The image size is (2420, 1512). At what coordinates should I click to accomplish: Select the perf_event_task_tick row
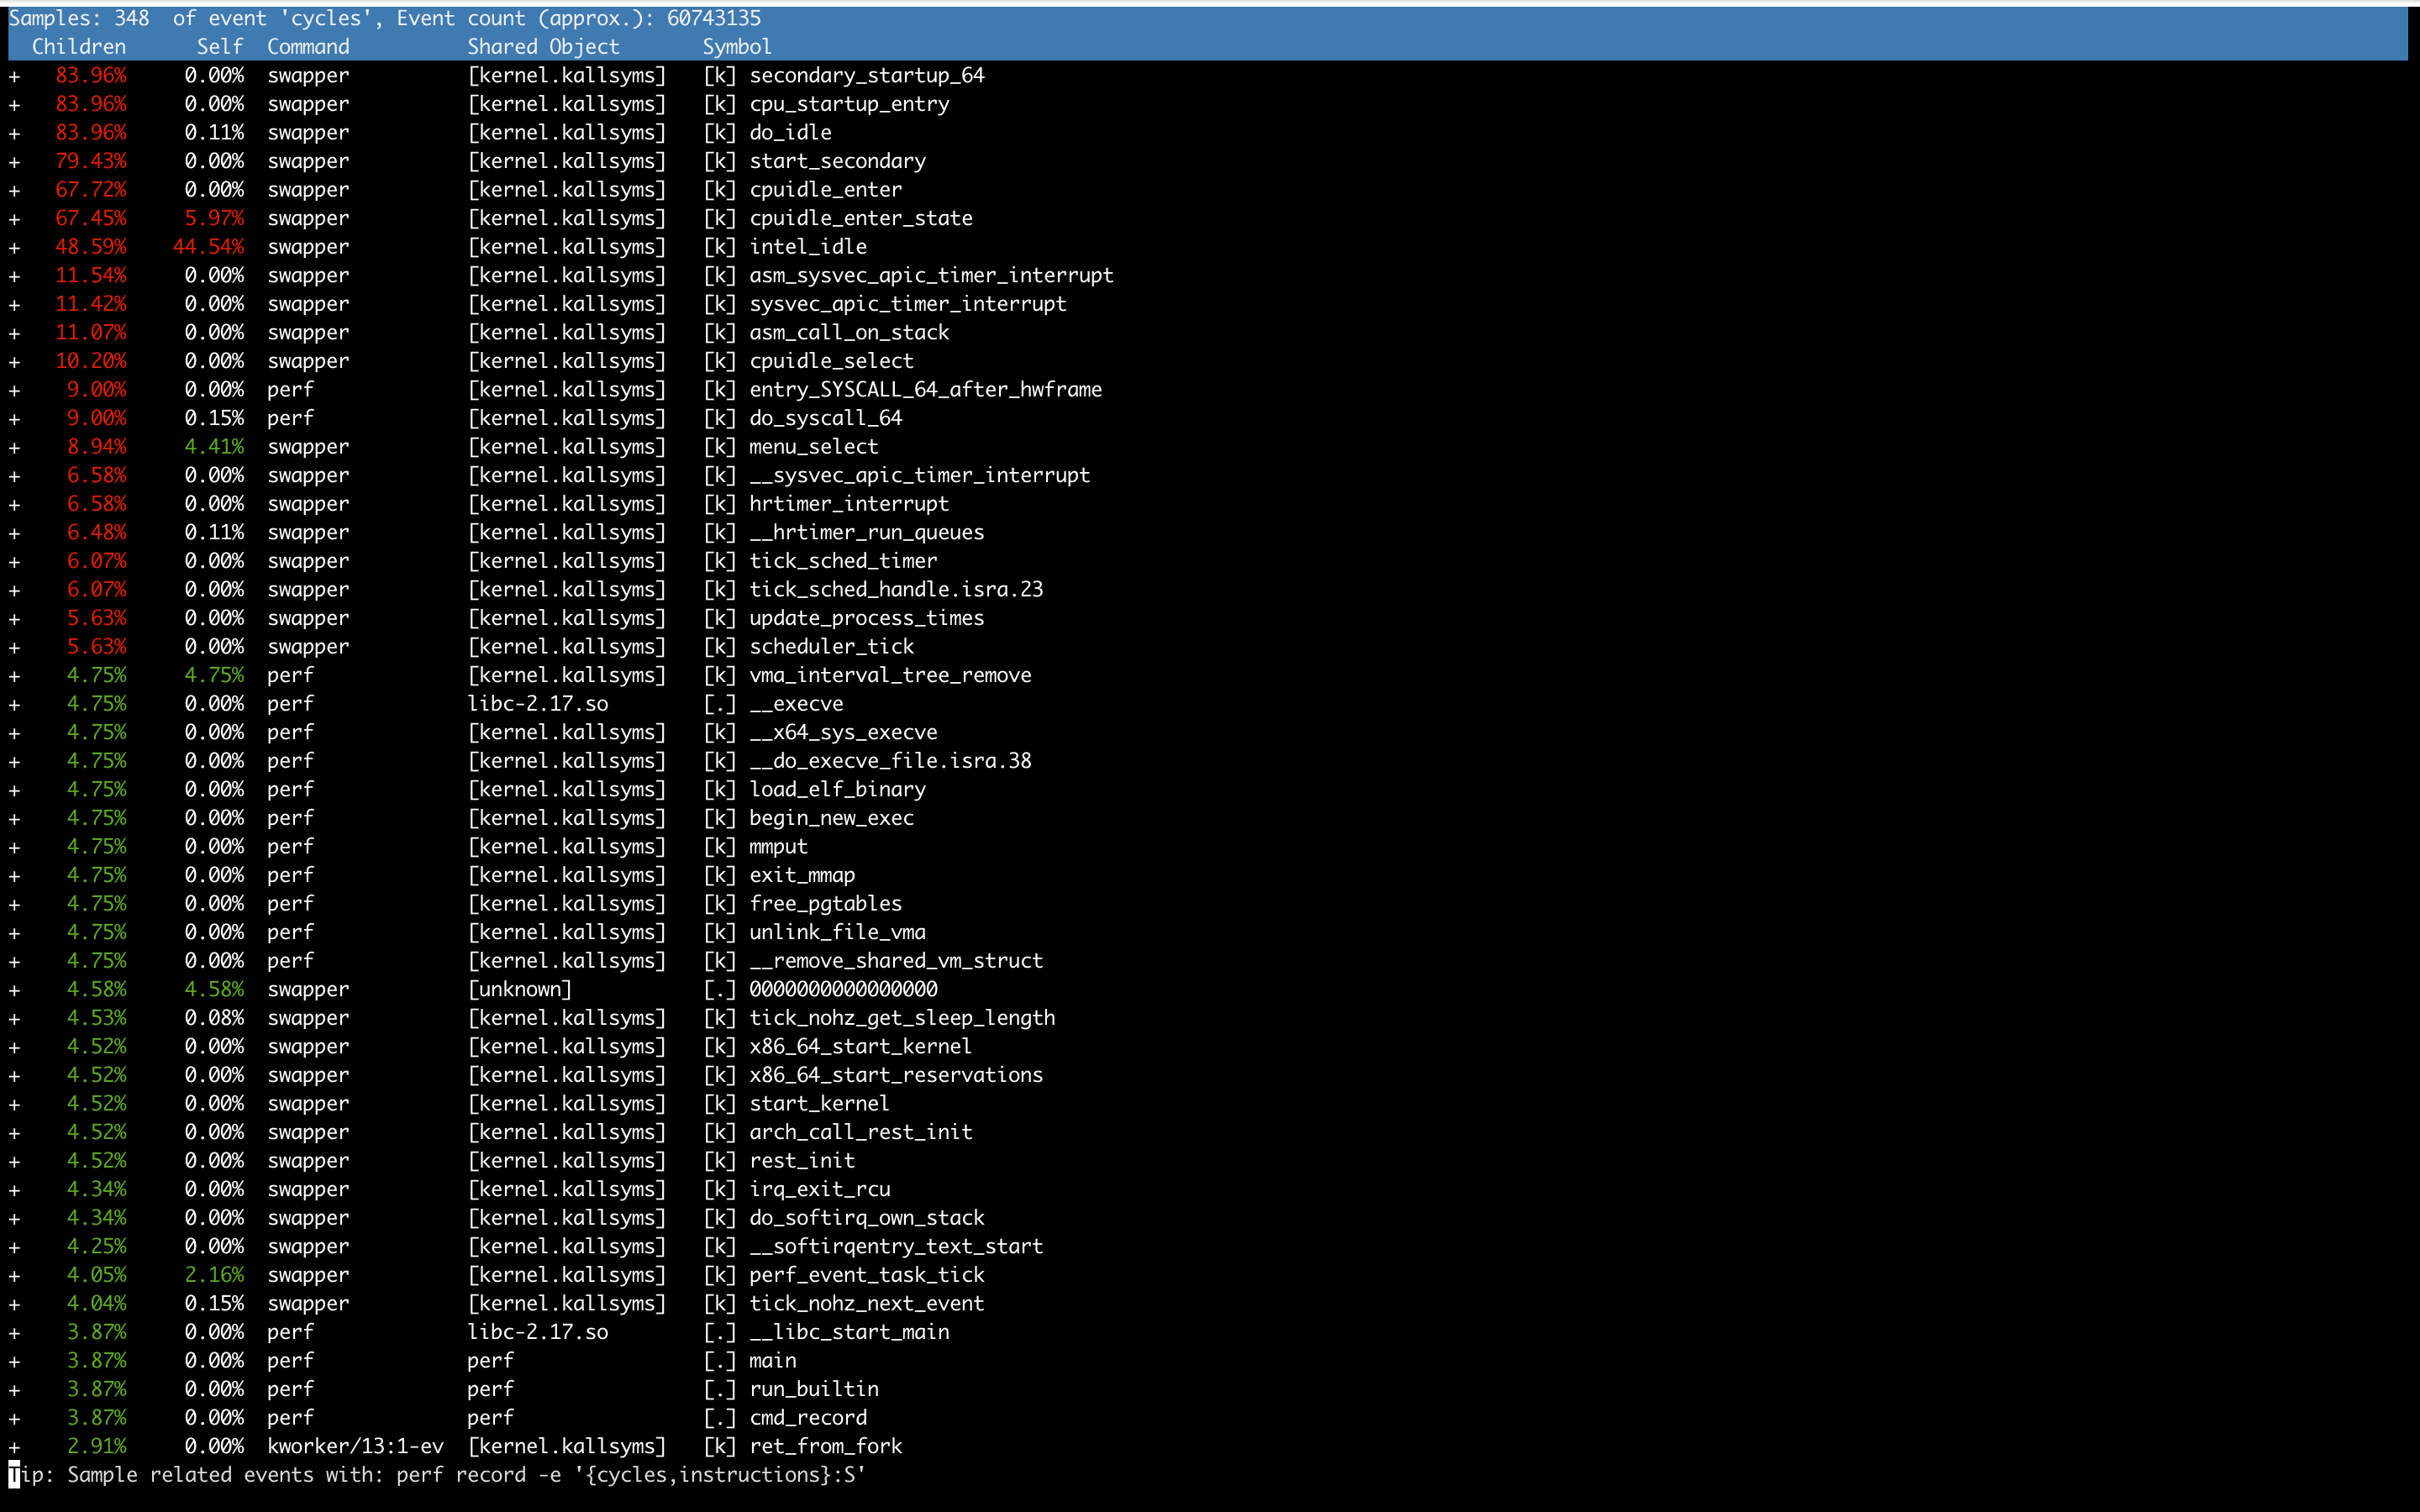(x=866, y=1274)
